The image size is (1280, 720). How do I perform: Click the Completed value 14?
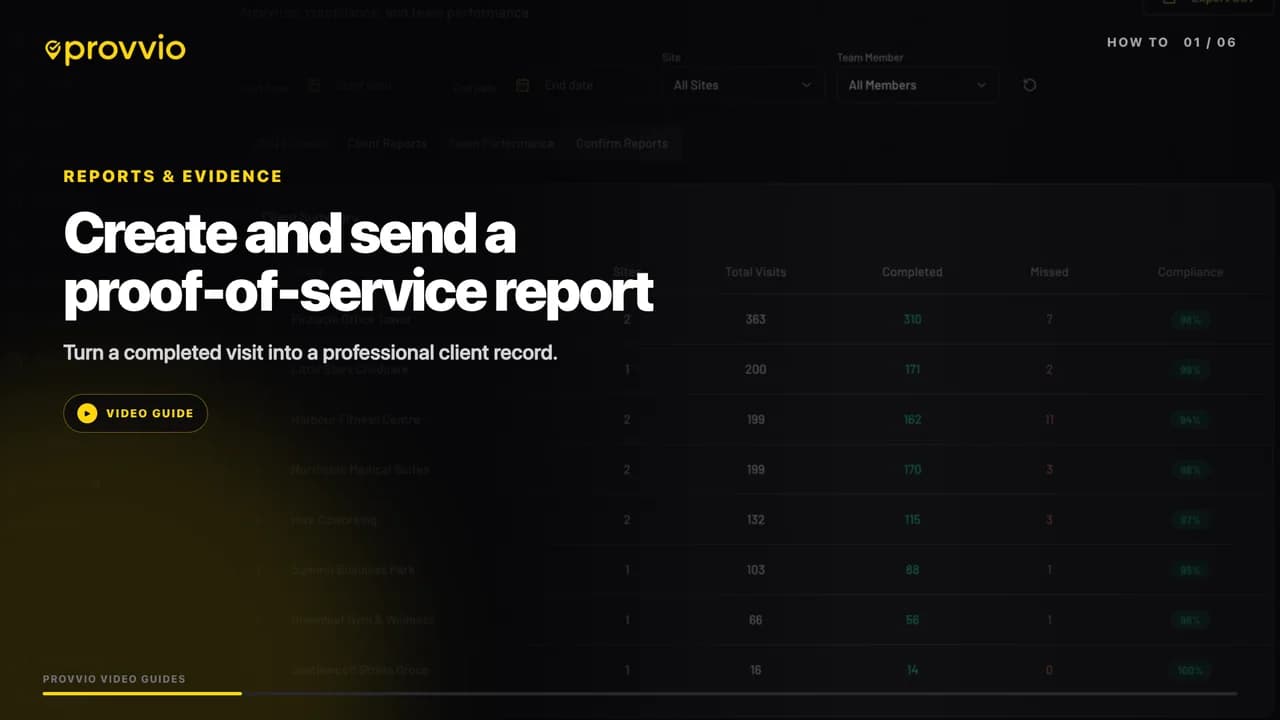(x=912, y=670)
